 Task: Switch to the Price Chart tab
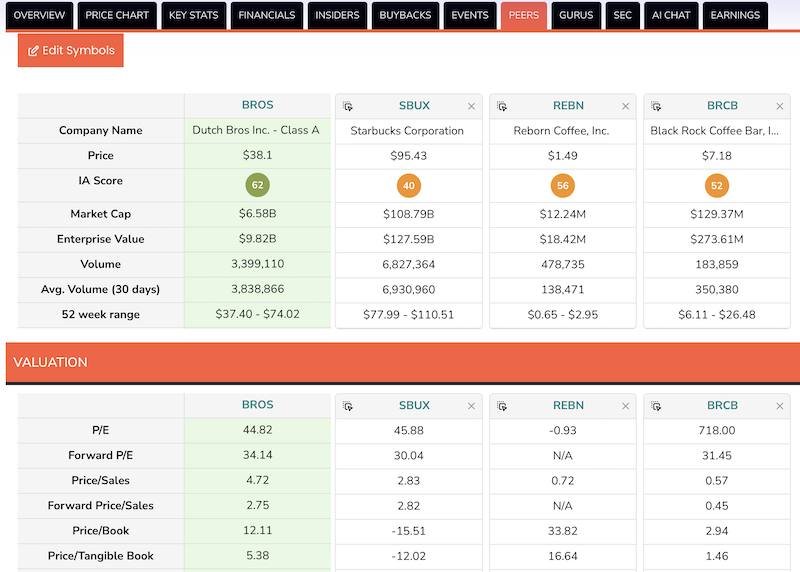pos(117,15)
